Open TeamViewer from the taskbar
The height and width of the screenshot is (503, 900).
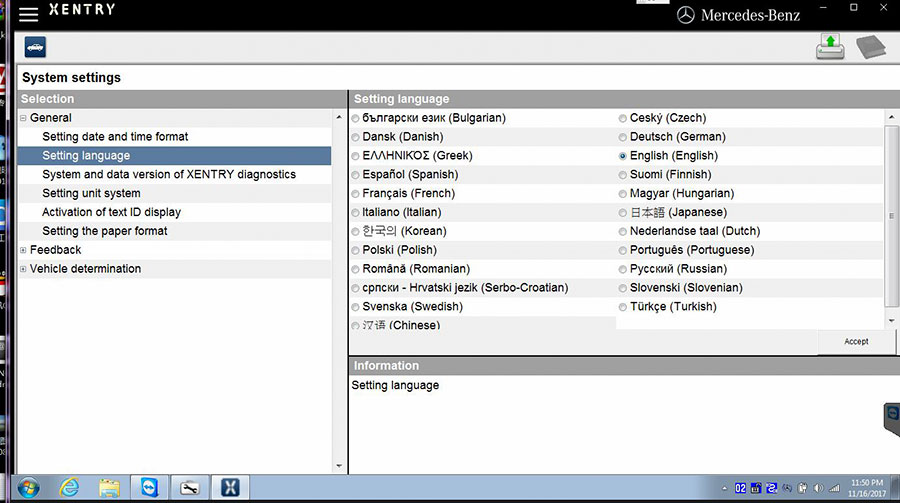coord(149,487)
